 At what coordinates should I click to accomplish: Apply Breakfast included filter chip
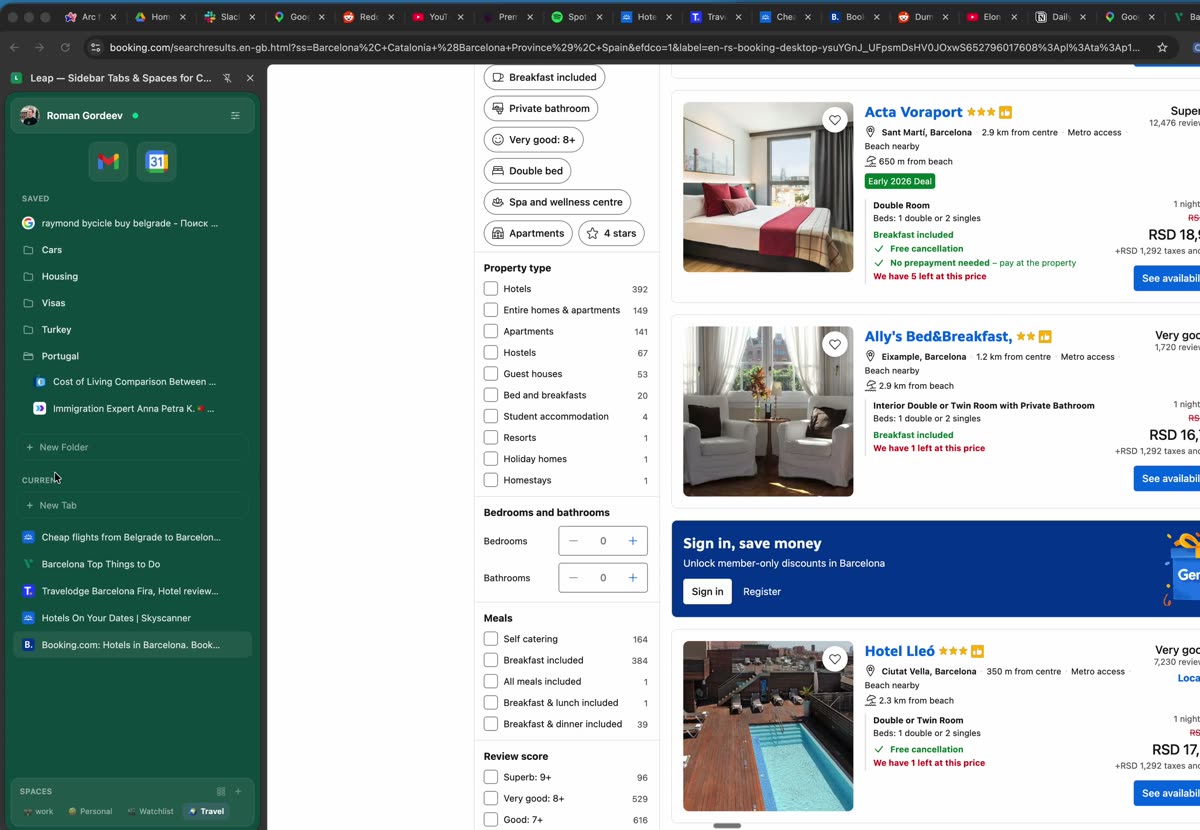click(x=544, y=77)
